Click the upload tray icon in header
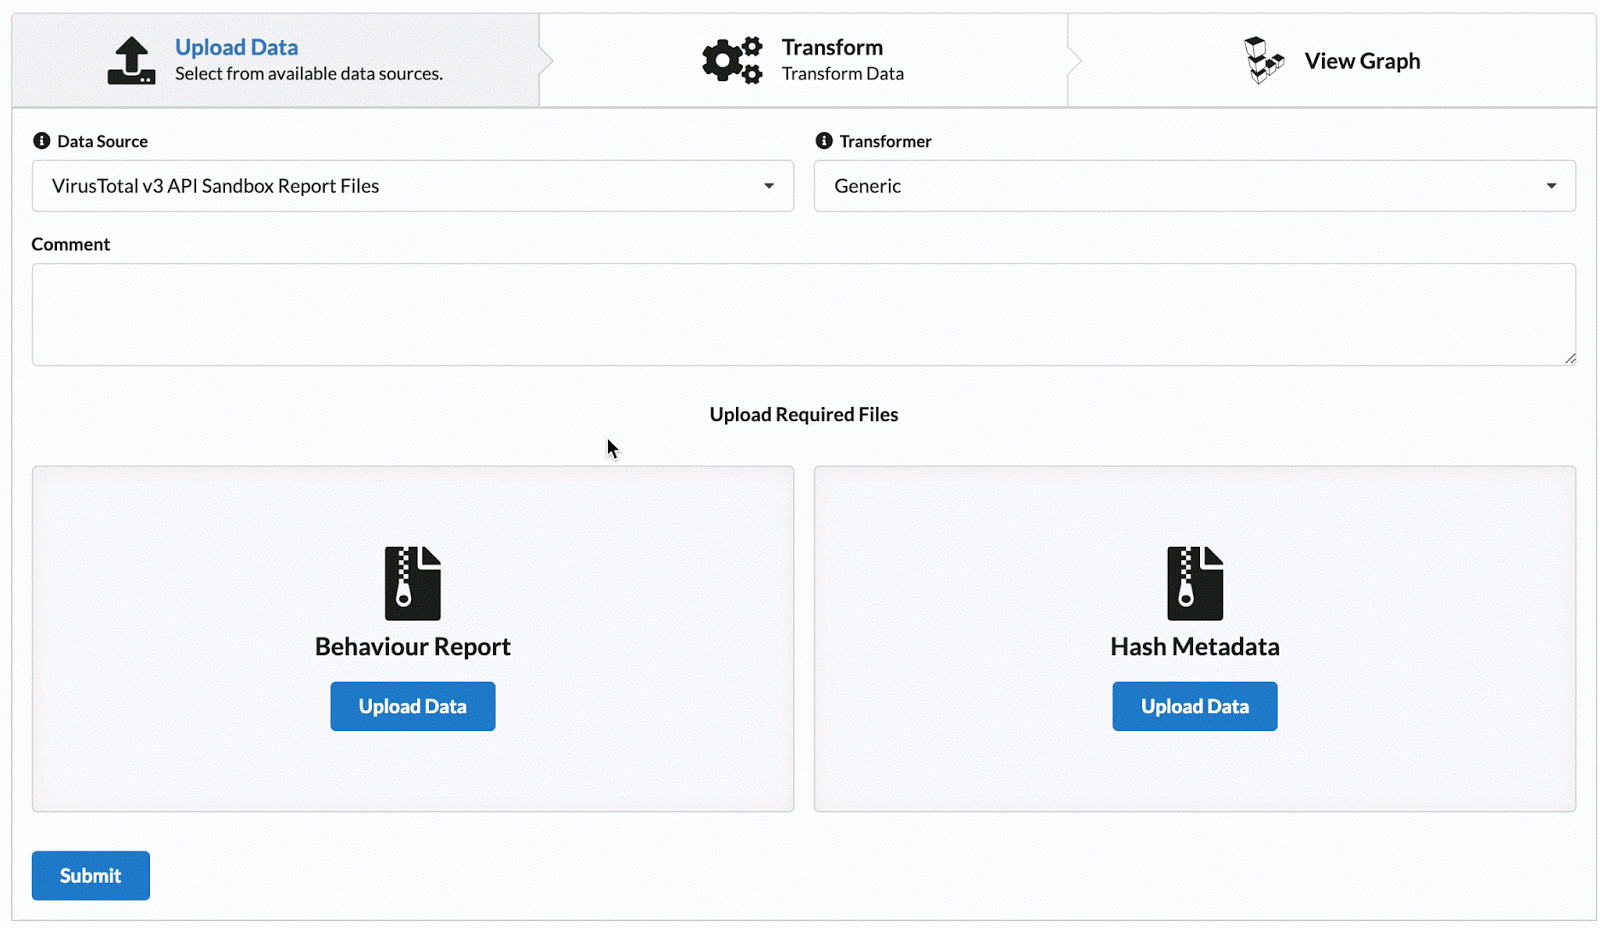The height and width of the screenshot is (928, 1600). click(x=131, y=61)
